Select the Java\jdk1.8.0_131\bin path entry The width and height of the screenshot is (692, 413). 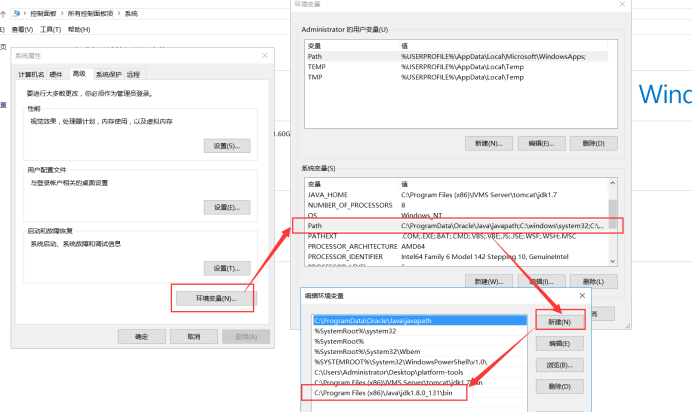pos(420,393)
